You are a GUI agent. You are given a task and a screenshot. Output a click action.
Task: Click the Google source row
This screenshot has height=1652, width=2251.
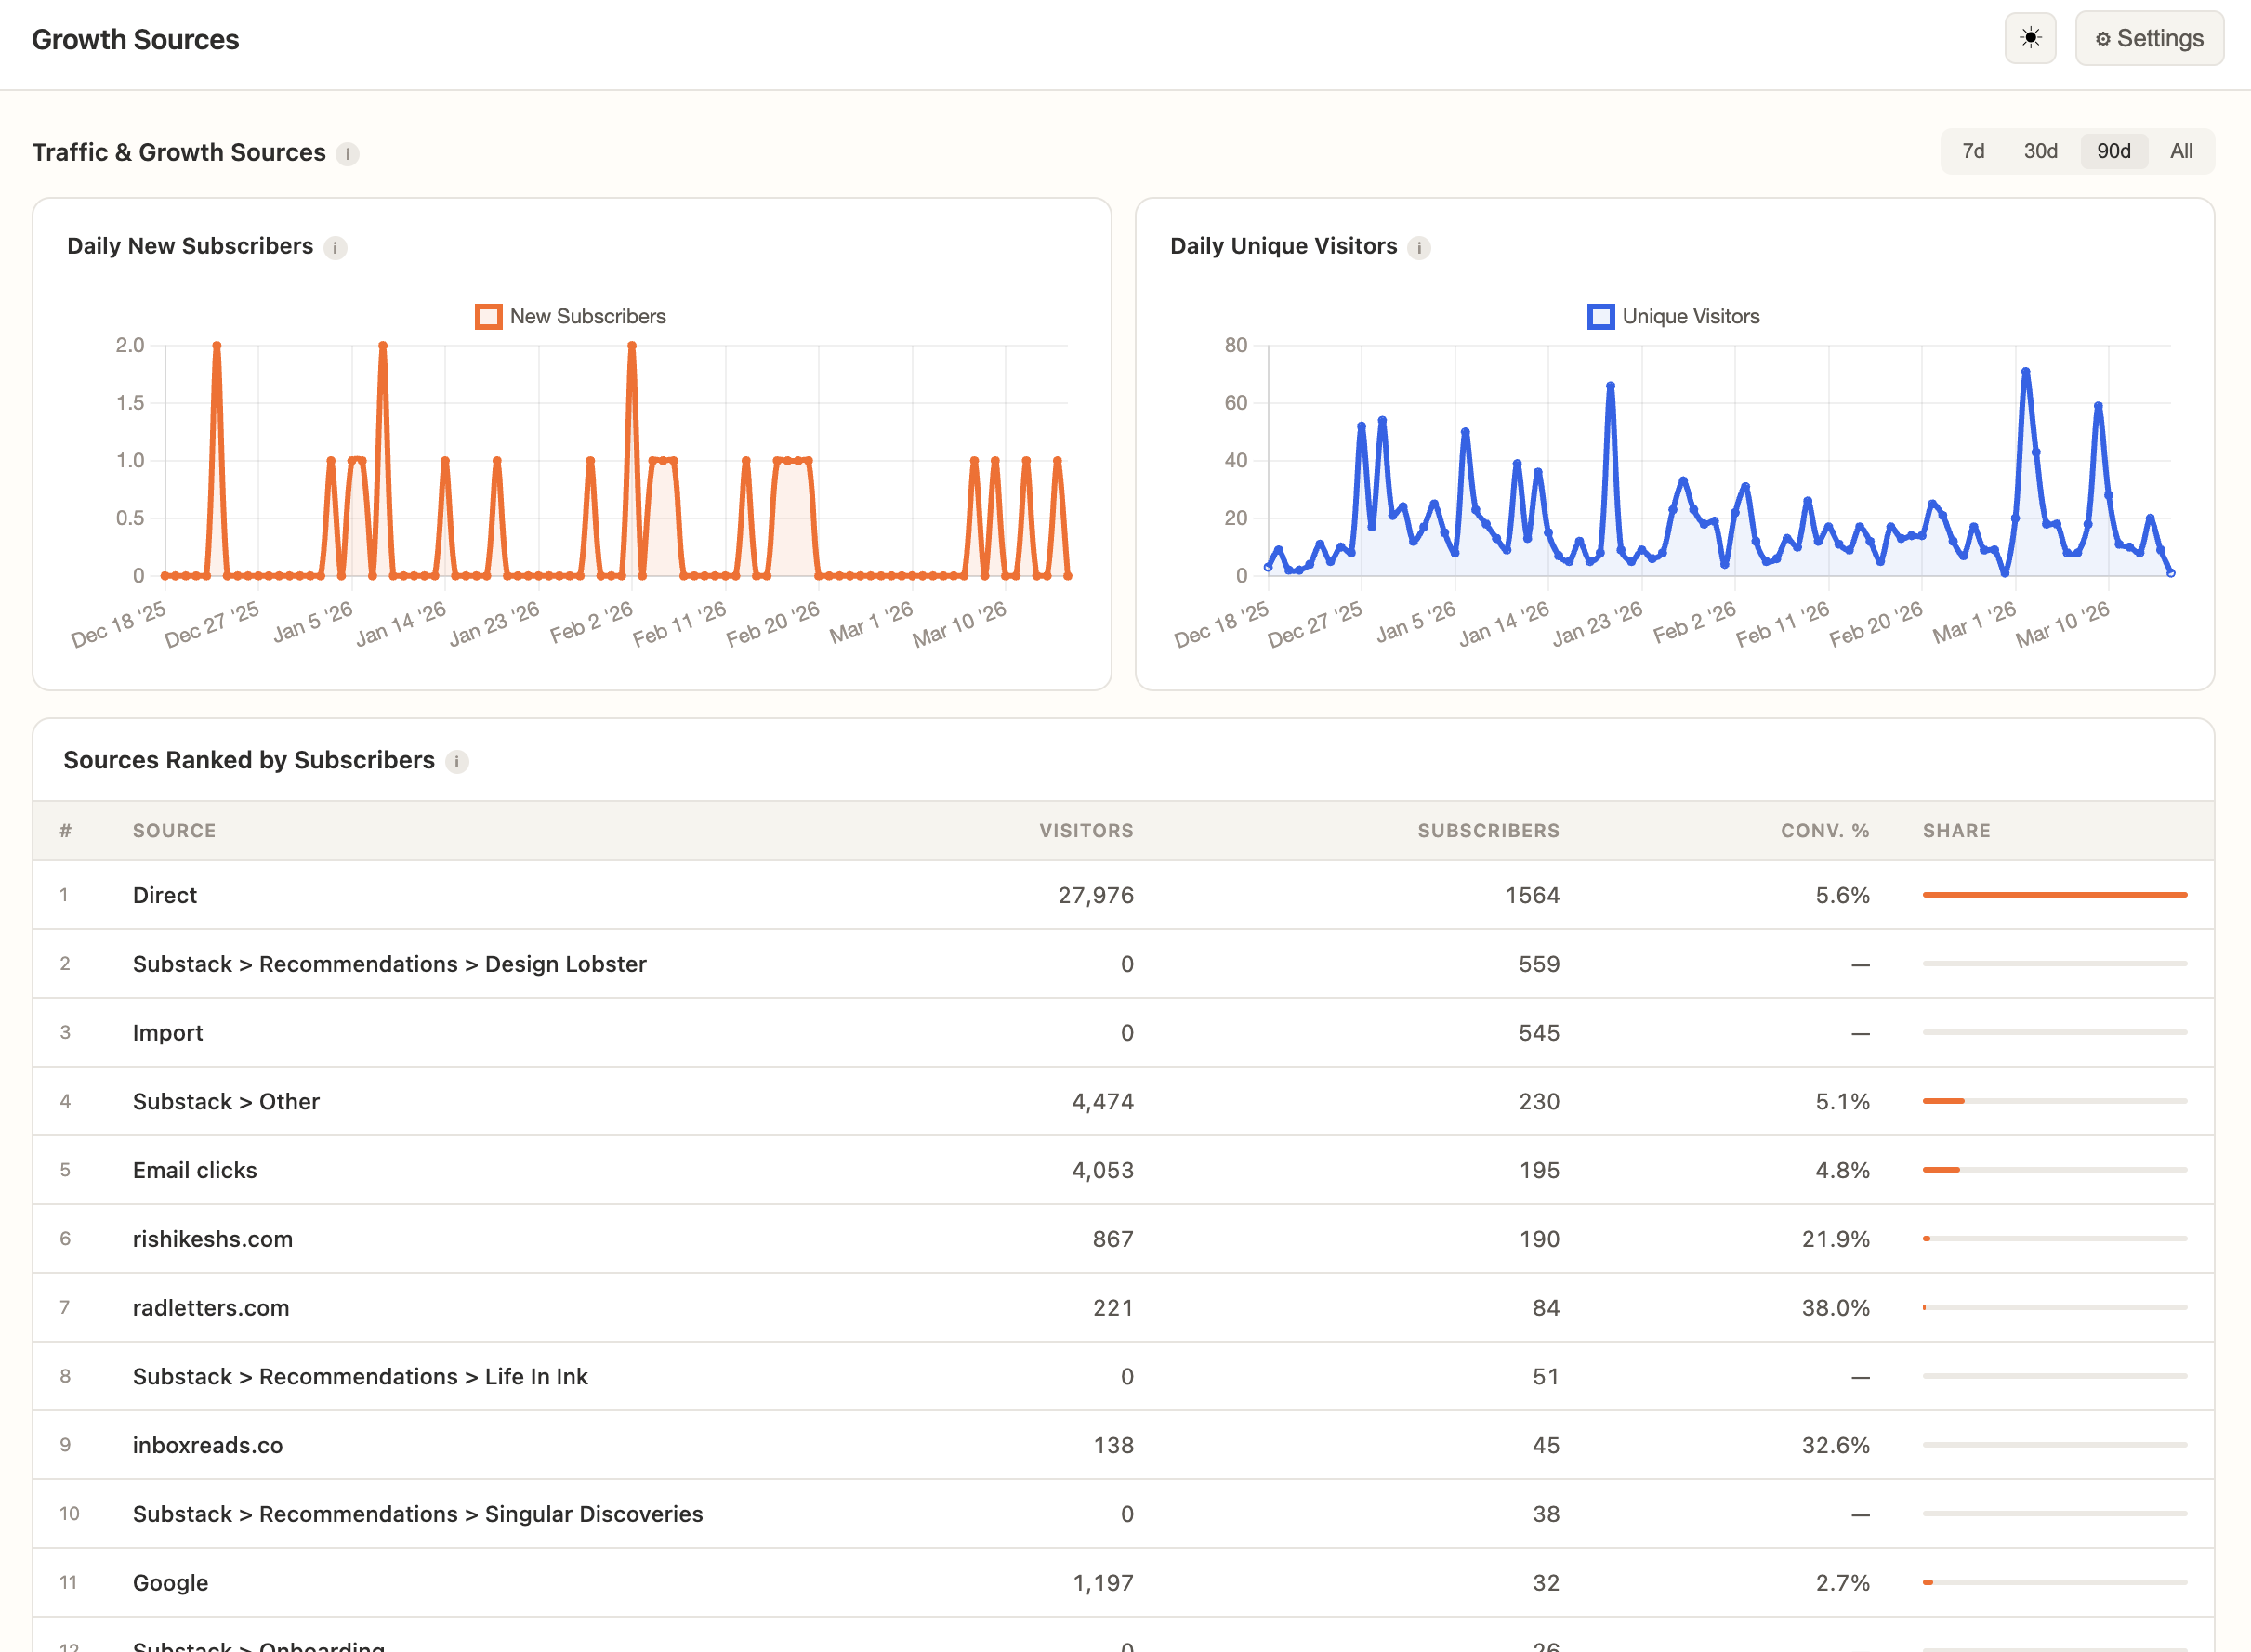[x=170, y=1583]
